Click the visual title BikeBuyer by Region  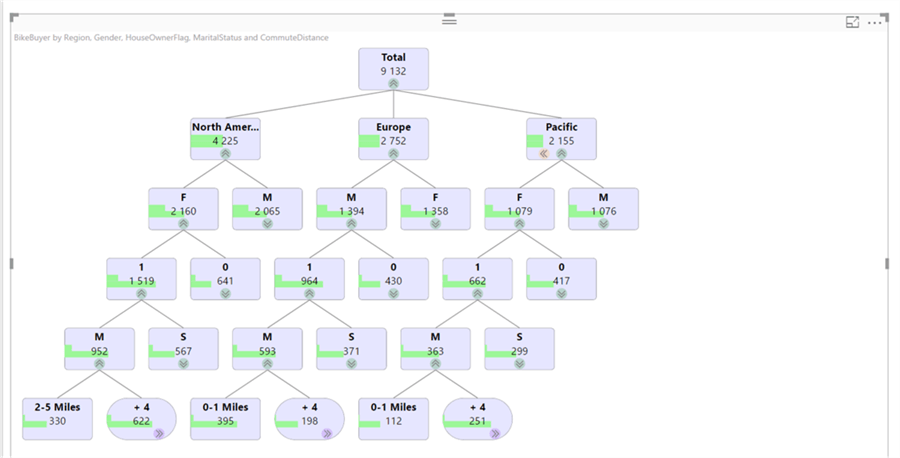tap(171, 38)
